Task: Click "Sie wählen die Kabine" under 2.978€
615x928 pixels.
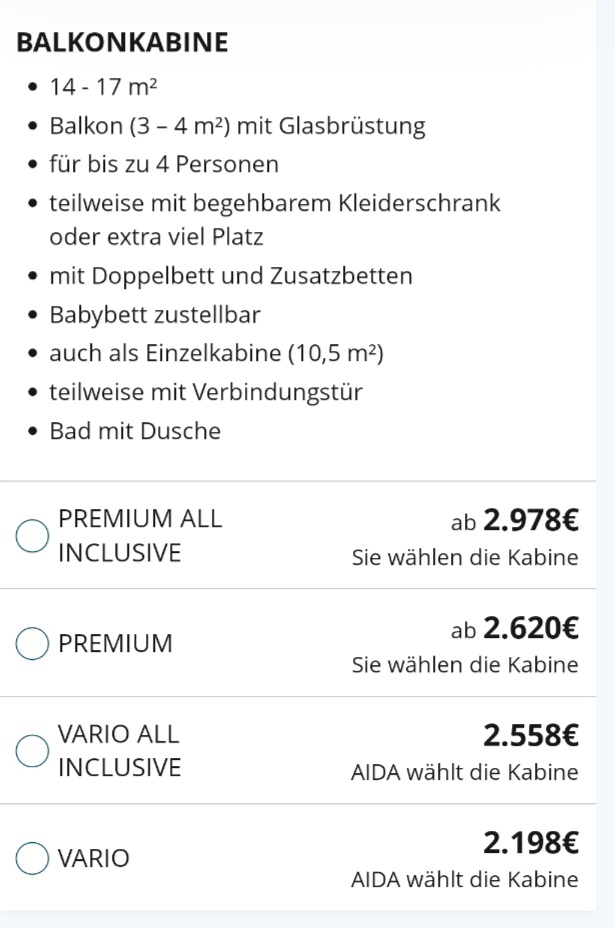Action: [x=464, y=558]
